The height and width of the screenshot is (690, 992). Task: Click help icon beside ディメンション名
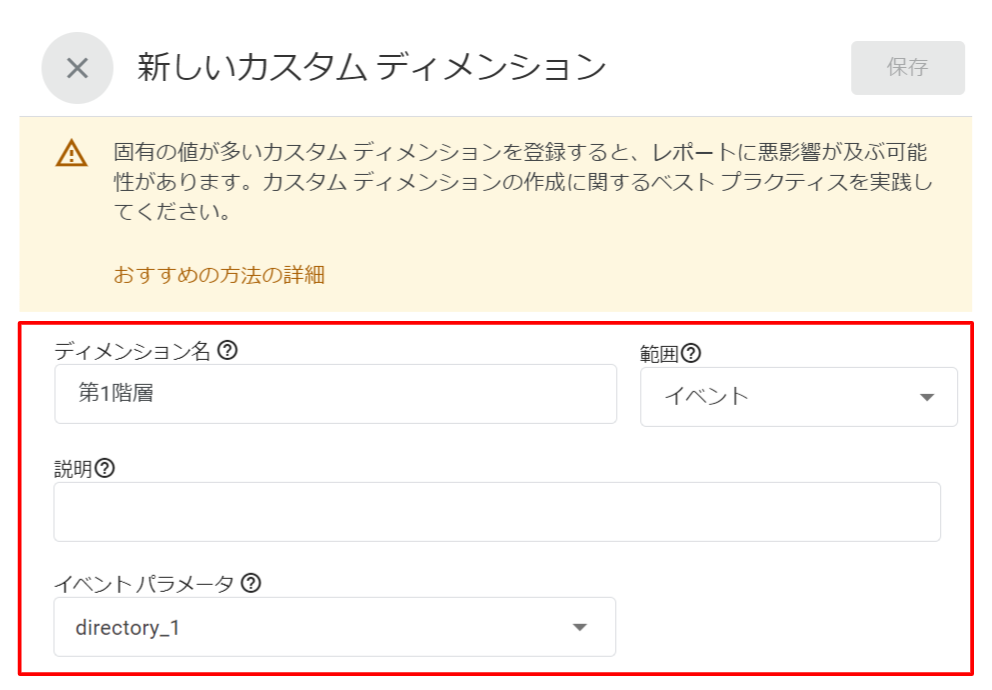[227, 350]
